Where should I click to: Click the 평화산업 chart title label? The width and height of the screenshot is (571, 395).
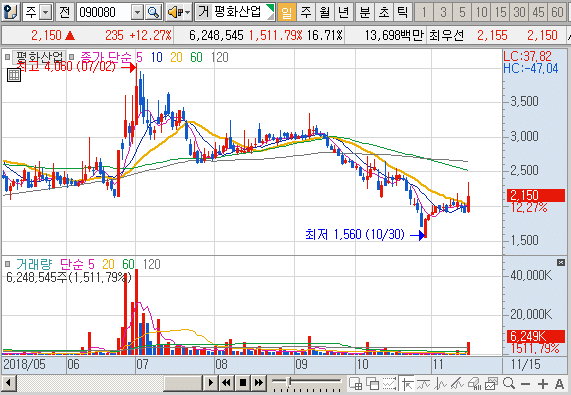pos(39,57)
